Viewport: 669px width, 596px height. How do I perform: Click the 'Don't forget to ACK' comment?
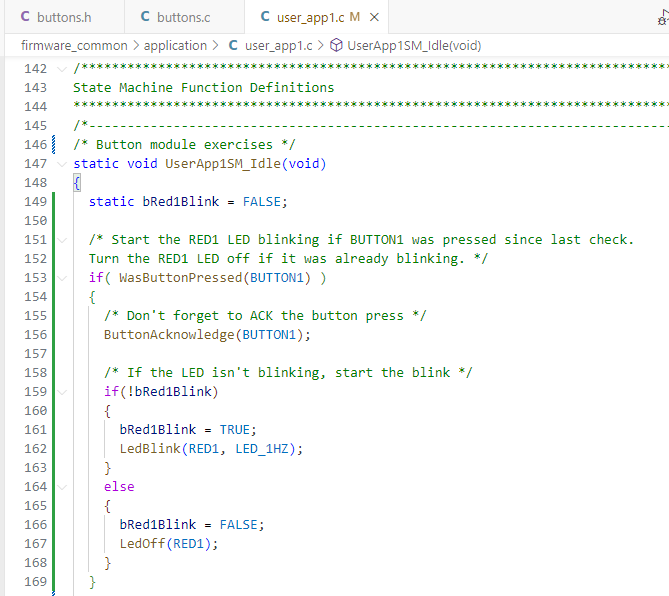point(265,316)
